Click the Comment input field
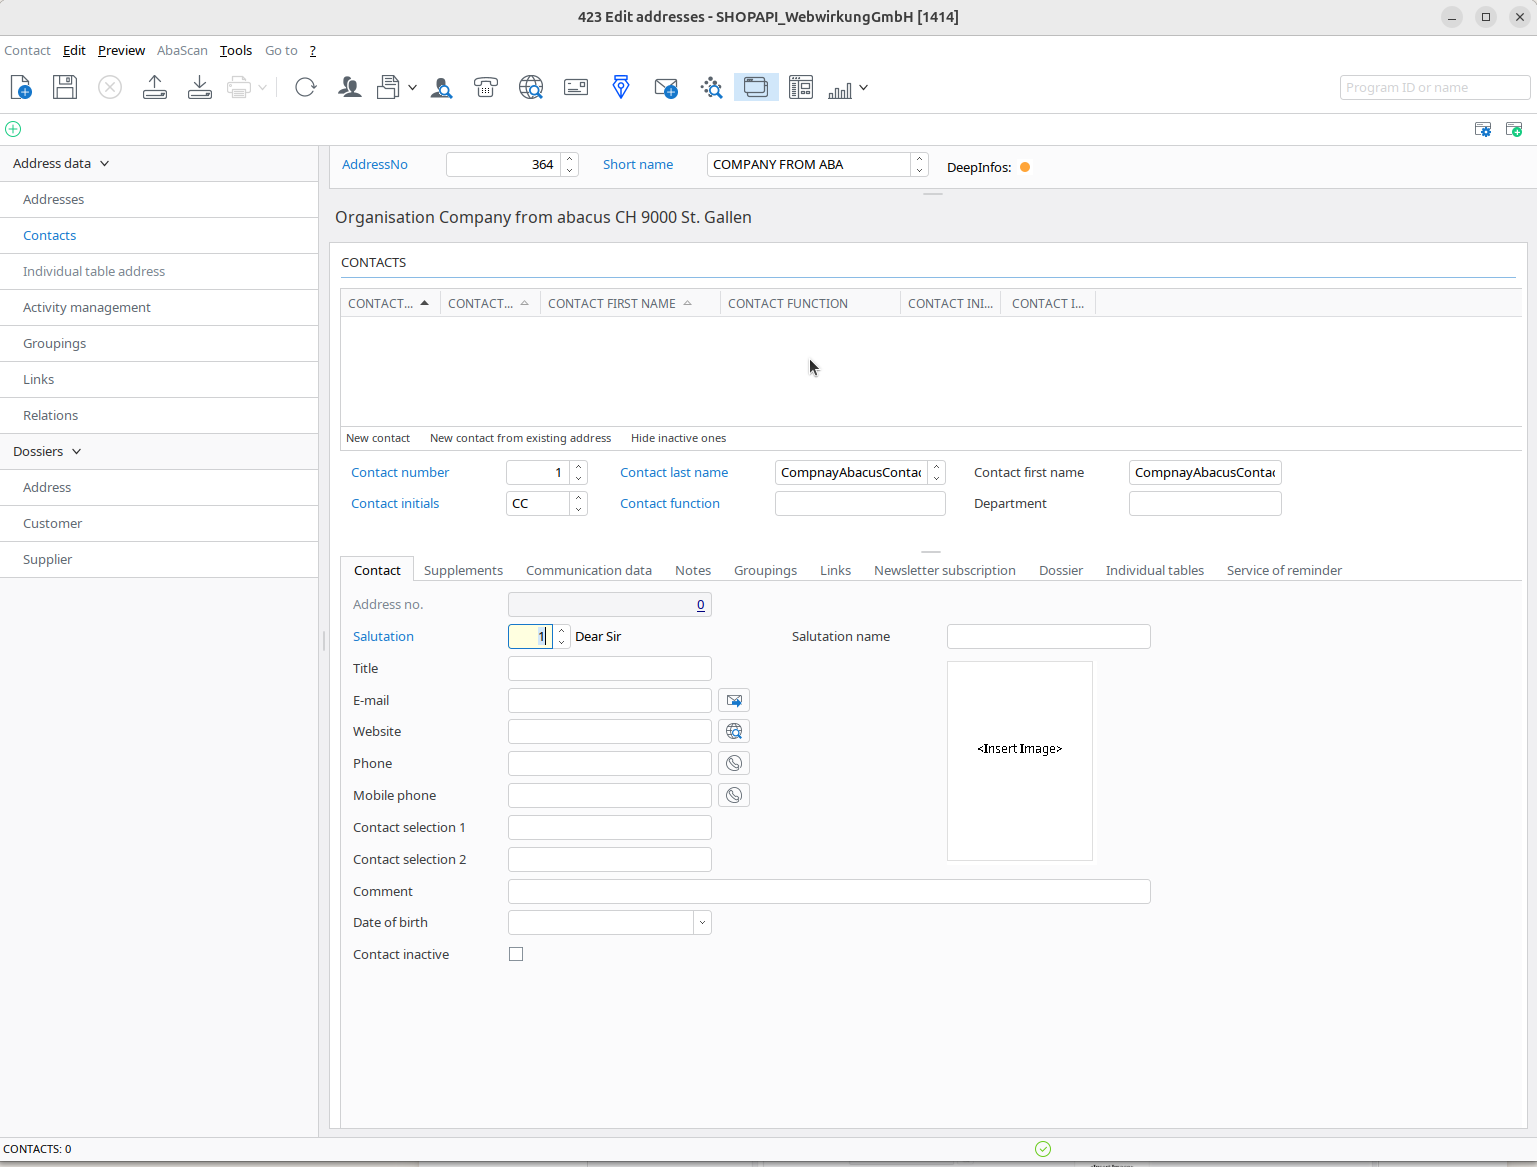Image resolution: width=1537 pixels, height=1167 pixels. pos(829,892)
